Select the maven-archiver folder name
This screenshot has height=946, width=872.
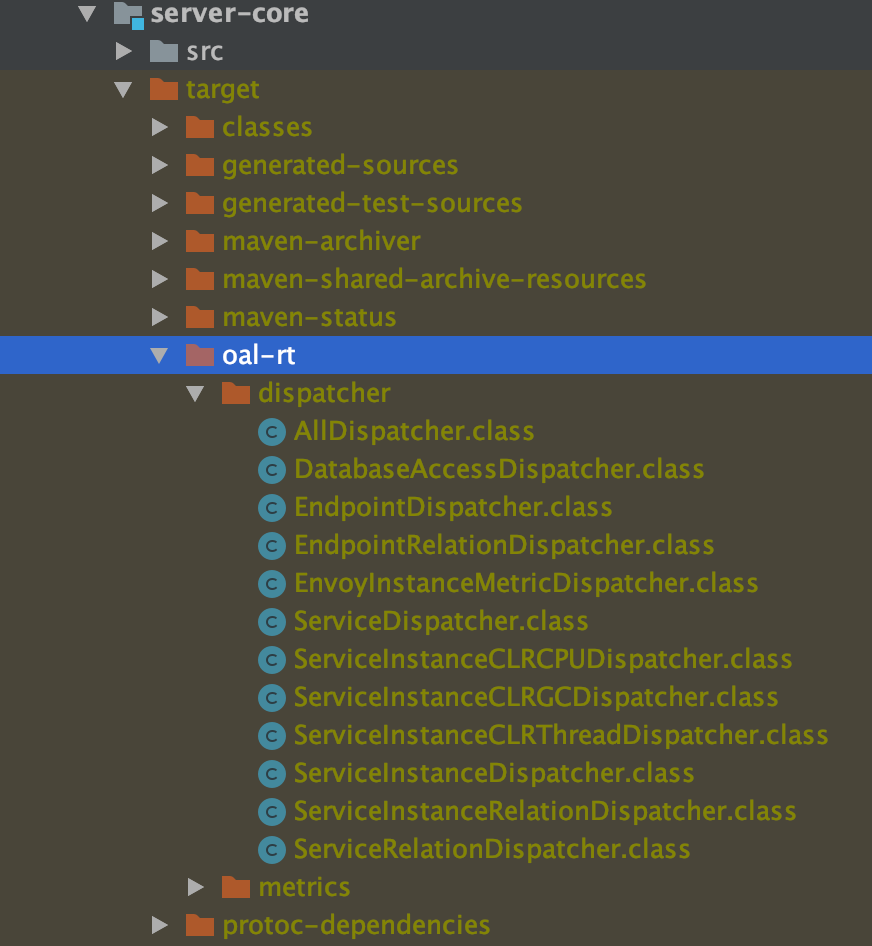click(x=322, y=241)
